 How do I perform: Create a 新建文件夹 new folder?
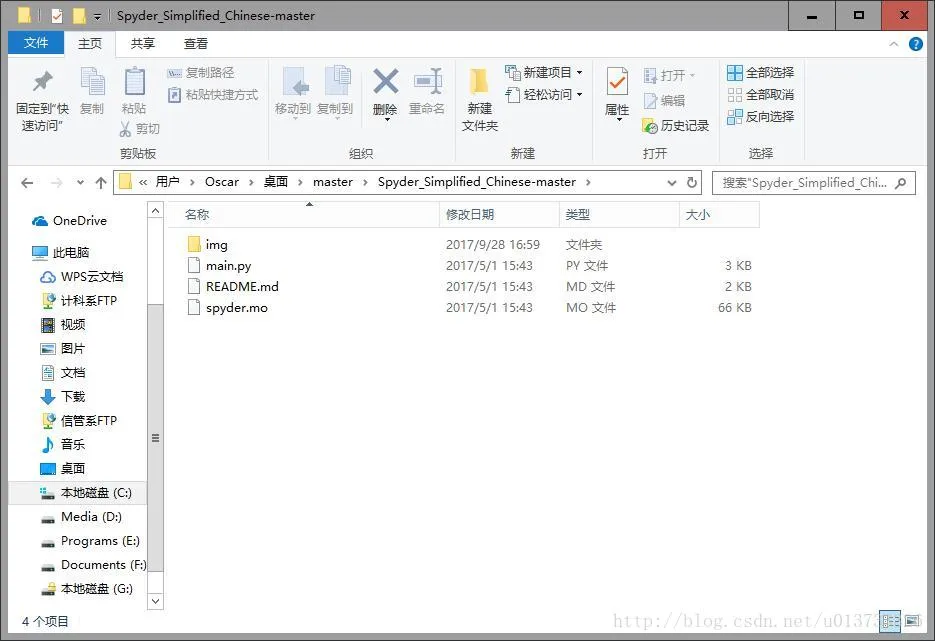[x=479, y=98]
